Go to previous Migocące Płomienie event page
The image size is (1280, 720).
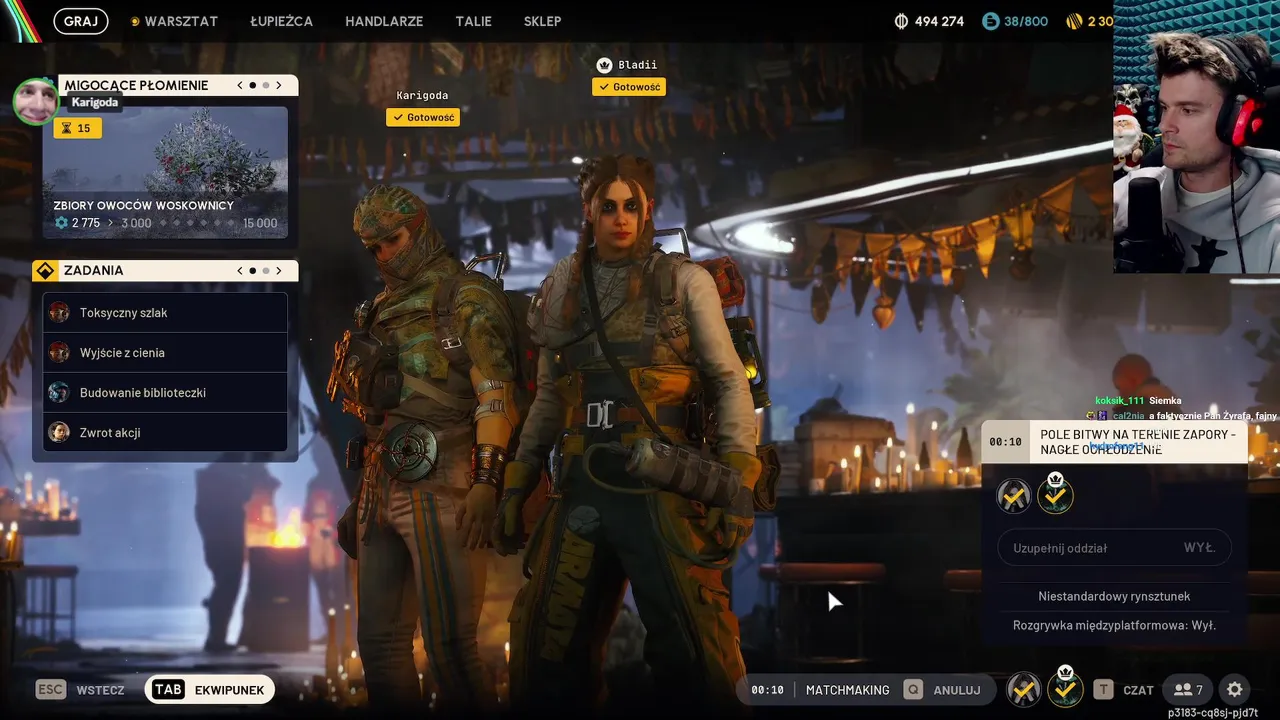click(x=240, y=85)
